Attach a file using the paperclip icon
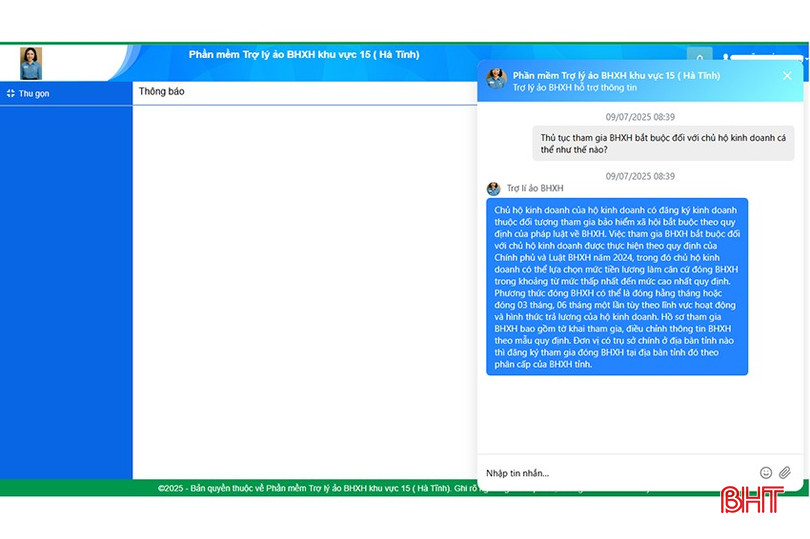Image resolution: width=810 pixels, height=539 pixels. tap(785, 472)
